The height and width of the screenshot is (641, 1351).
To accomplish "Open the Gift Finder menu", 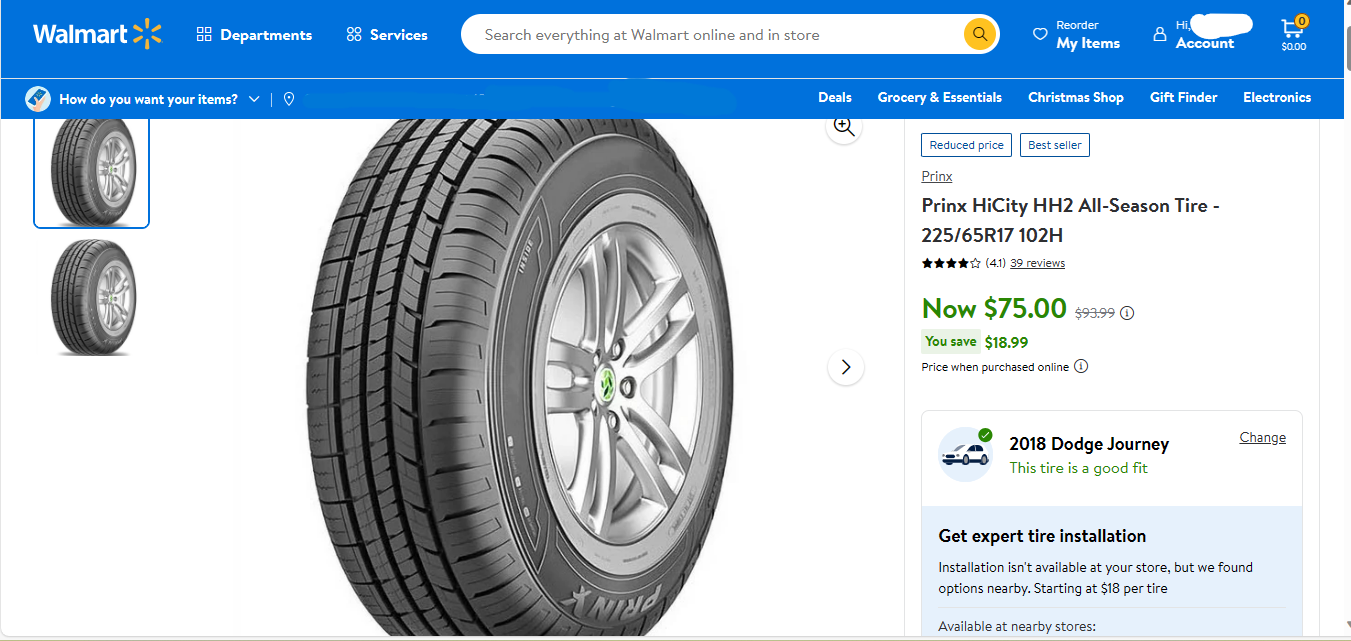I will (1183, 97).
